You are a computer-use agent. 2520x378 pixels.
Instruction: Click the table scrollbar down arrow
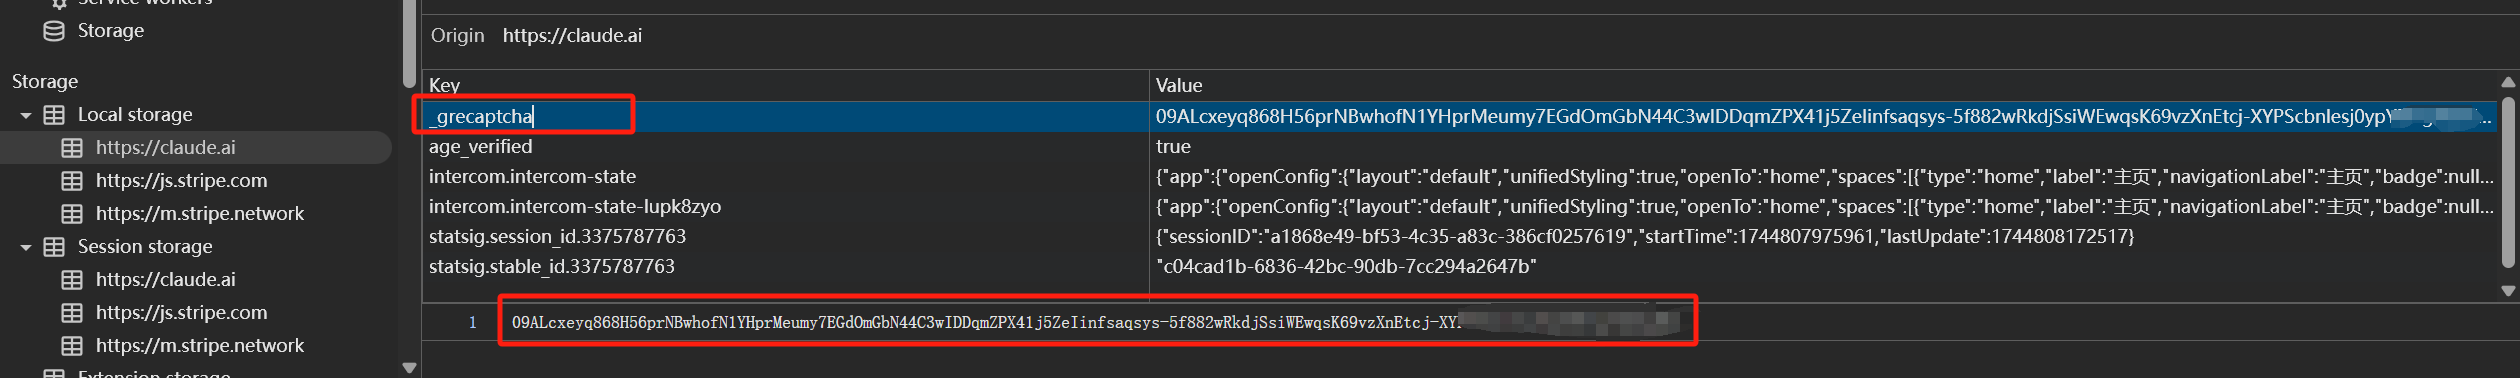(2508, 291)
